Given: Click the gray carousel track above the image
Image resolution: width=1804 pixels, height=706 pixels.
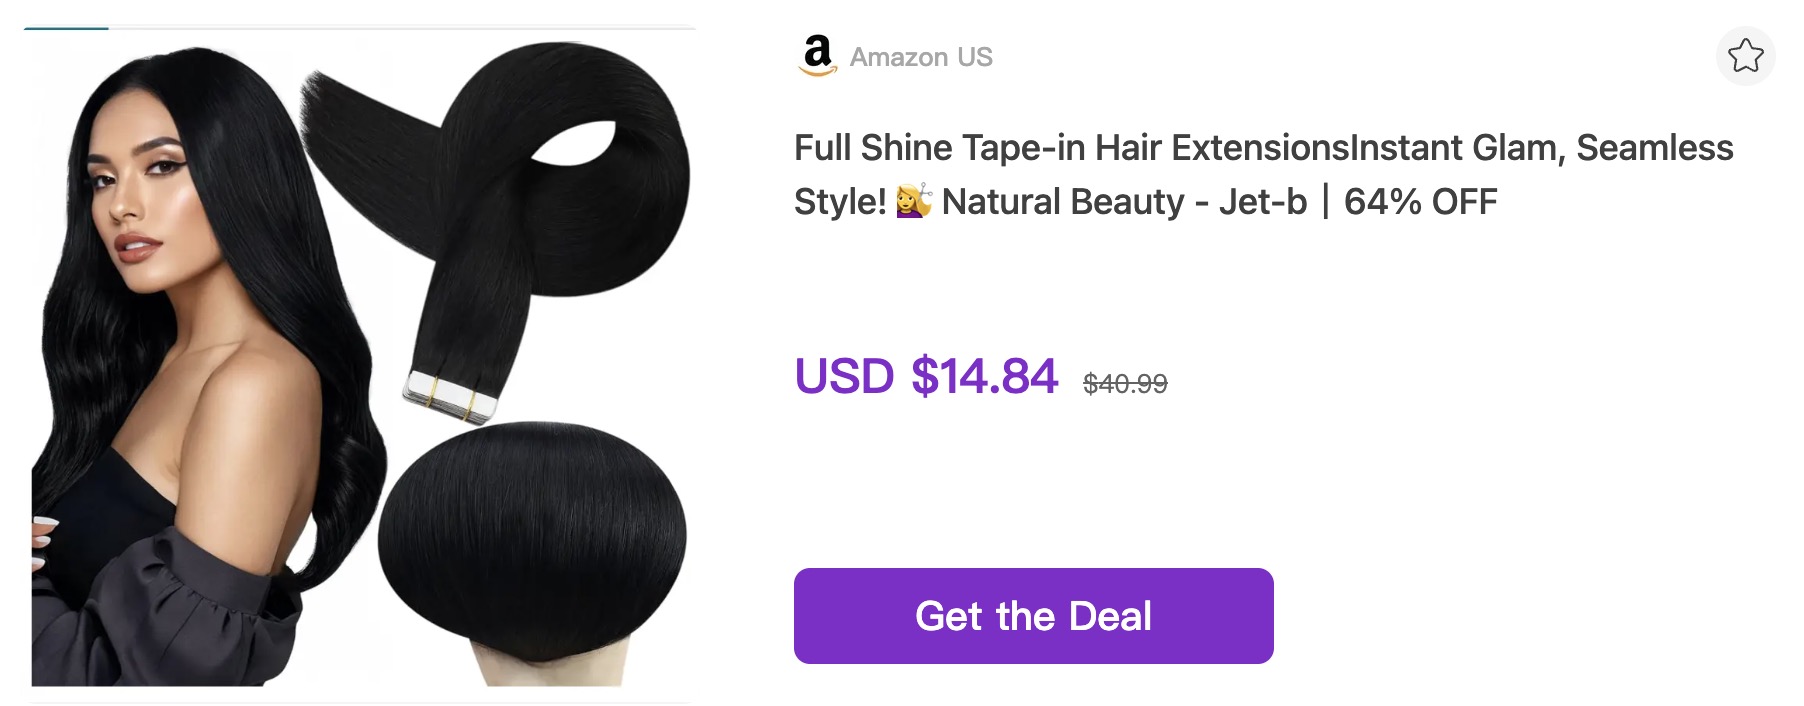Looking at the screenshot, I should click(402, 28).
